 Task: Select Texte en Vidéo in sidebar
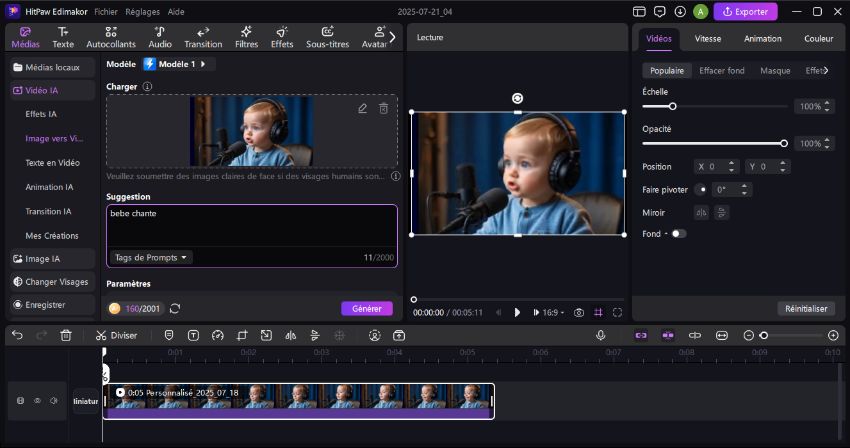point(53,163)
